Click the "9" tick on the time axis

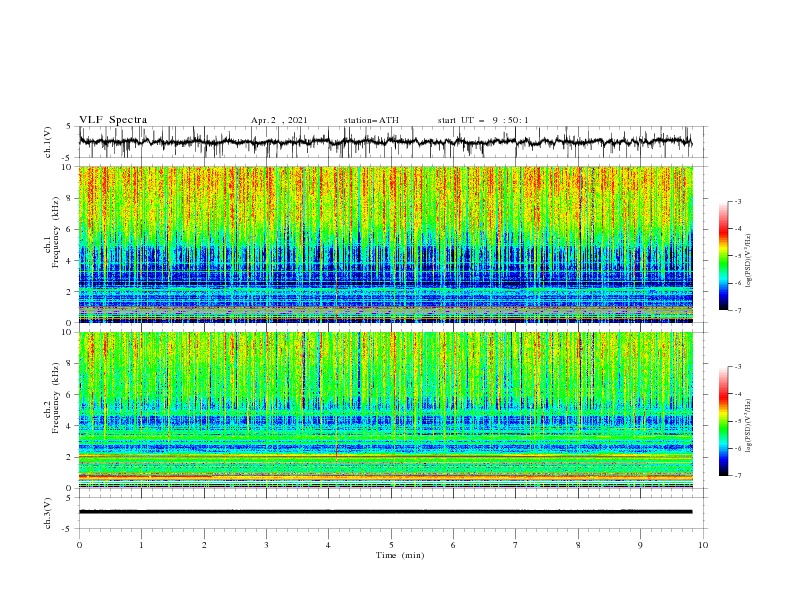640,545
